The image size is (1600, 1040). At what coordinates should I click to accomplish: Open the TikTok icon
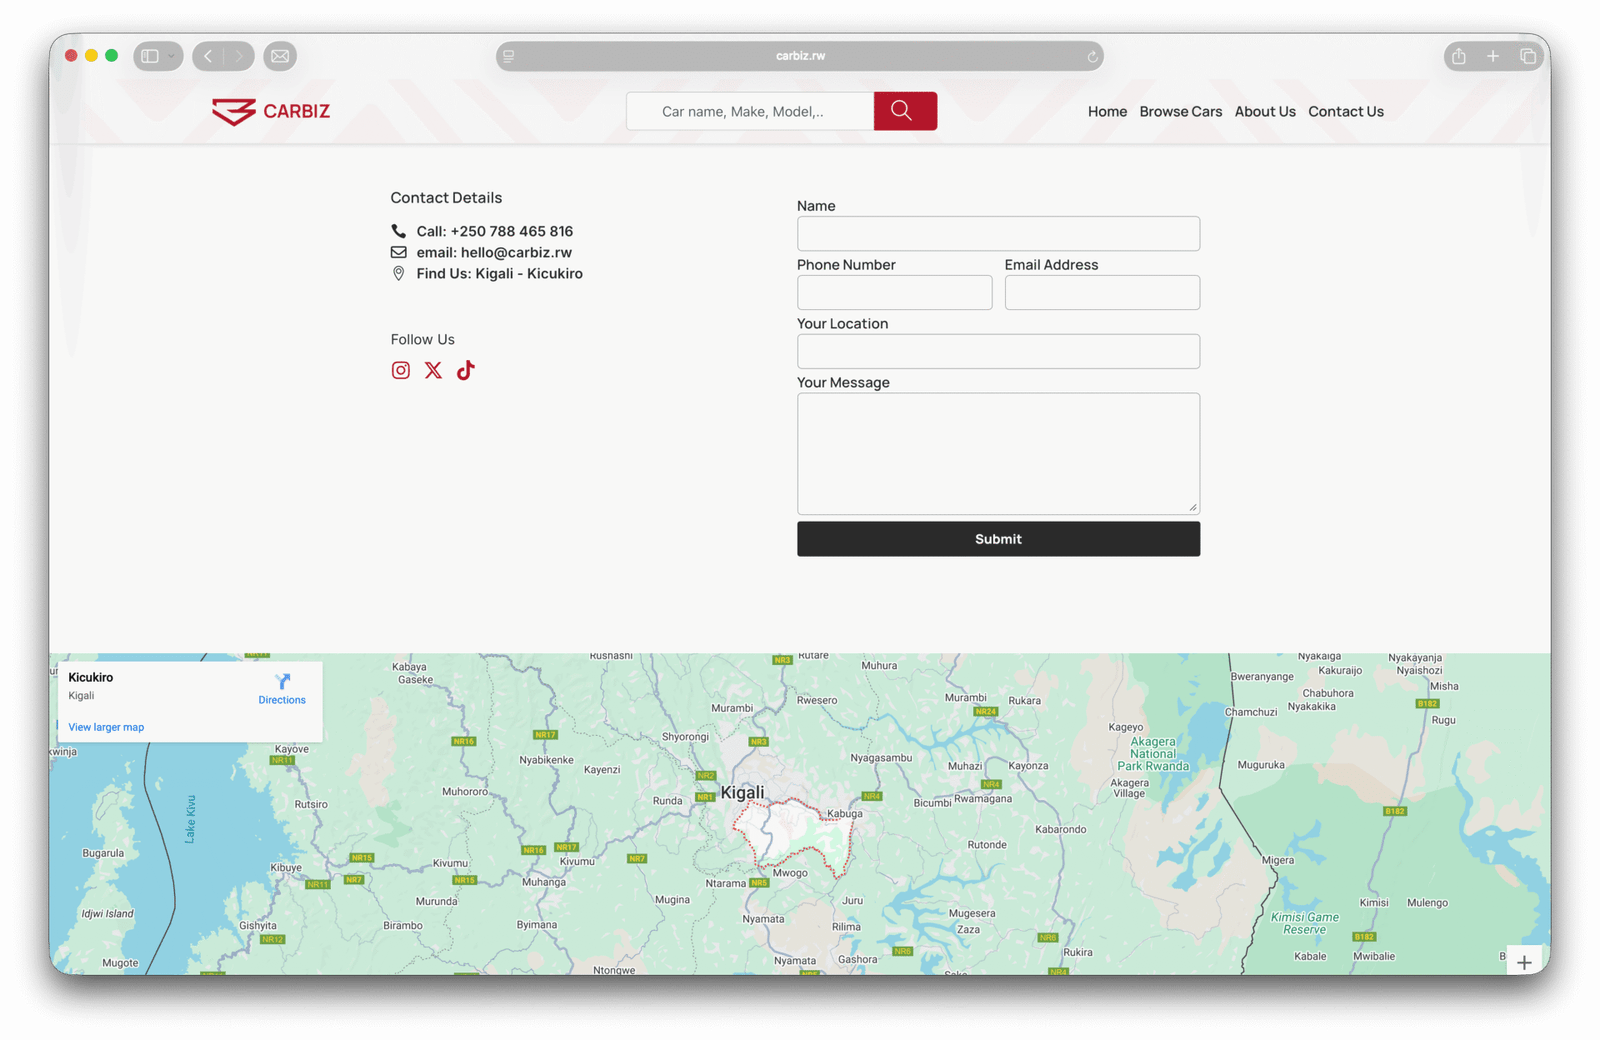pyautogui.click(x=466, y=370)
